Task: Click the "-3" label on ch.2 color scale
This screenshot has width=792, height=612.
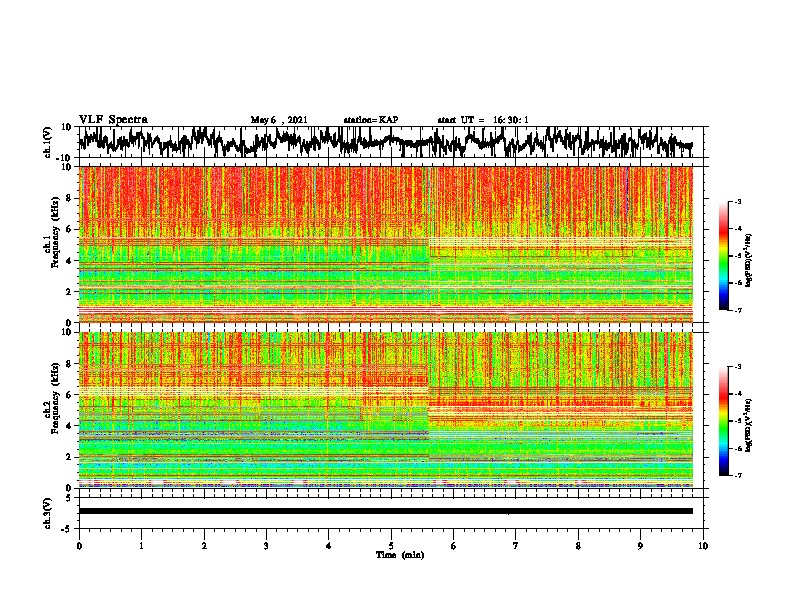Action: 738,367
